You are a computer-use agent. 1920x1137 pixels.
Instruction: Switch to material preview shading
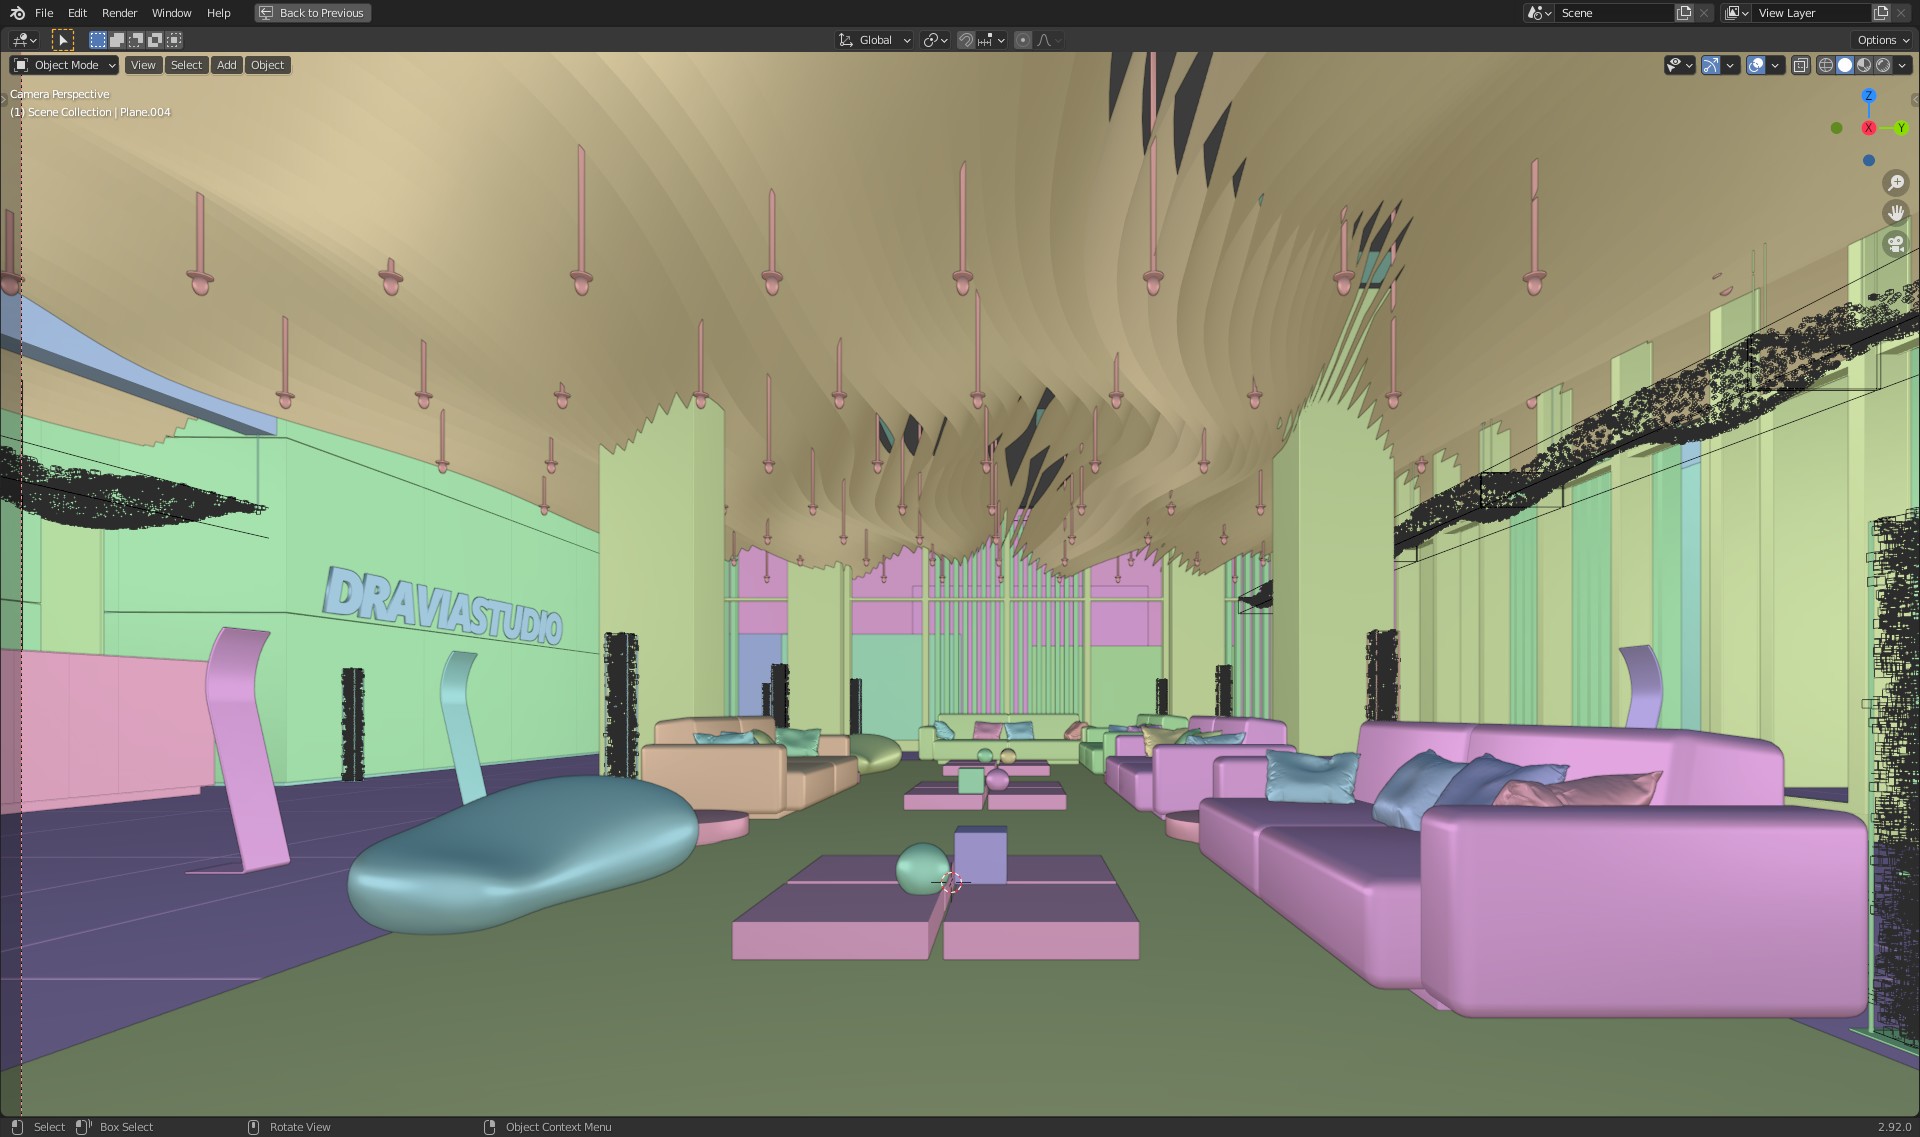pos(1864,65)
